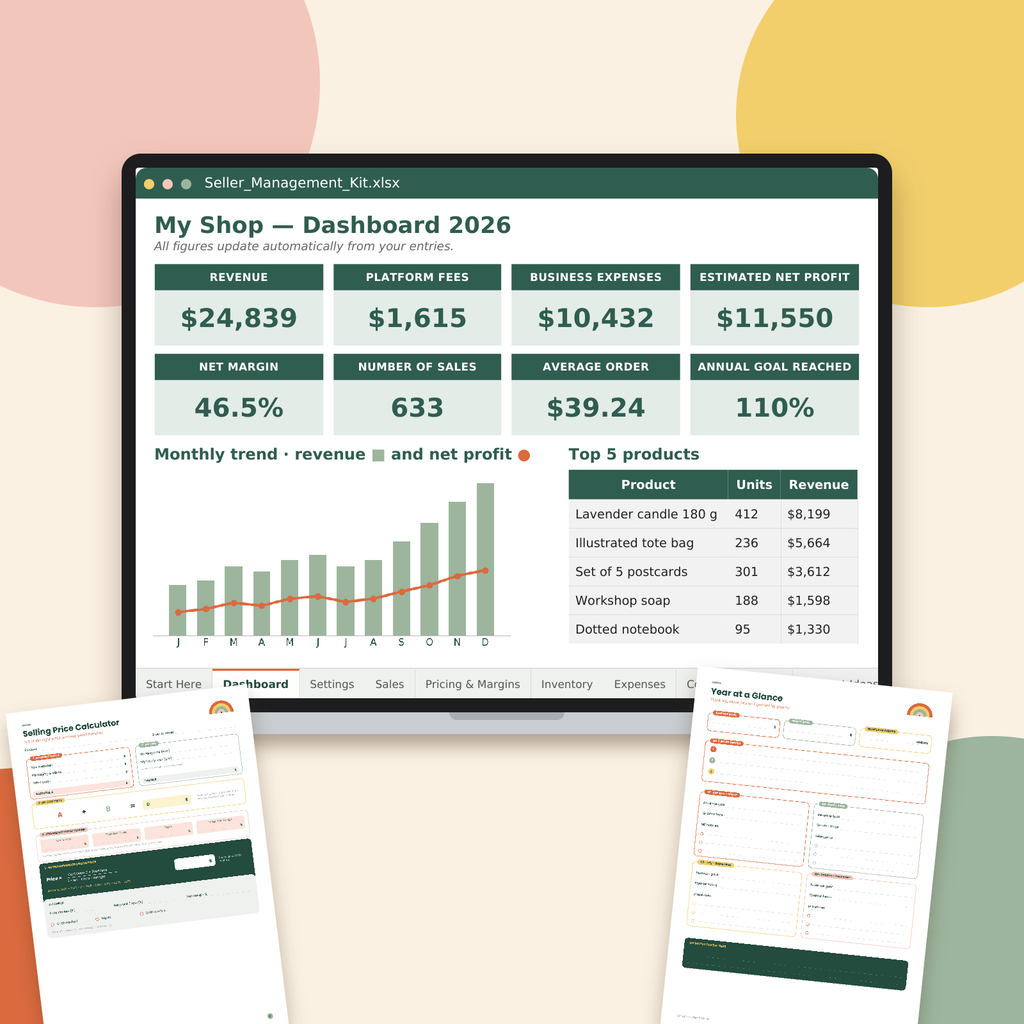
Task: Go to the Pricing & Margins tab
Action: [x=473, y=684]
